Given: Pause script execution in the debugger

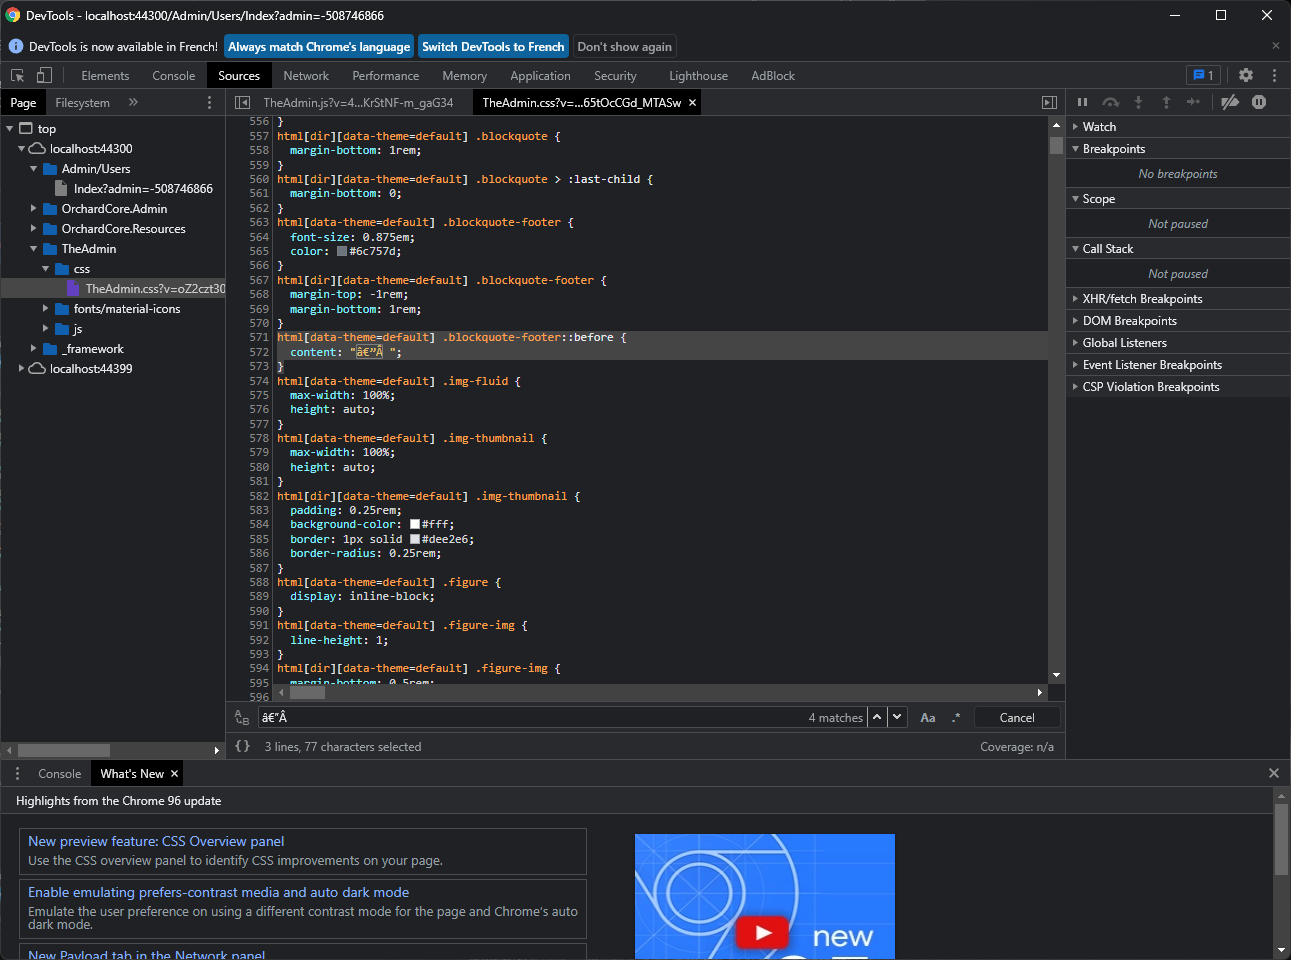Looking at the screenshot, I should [1083, 101].
